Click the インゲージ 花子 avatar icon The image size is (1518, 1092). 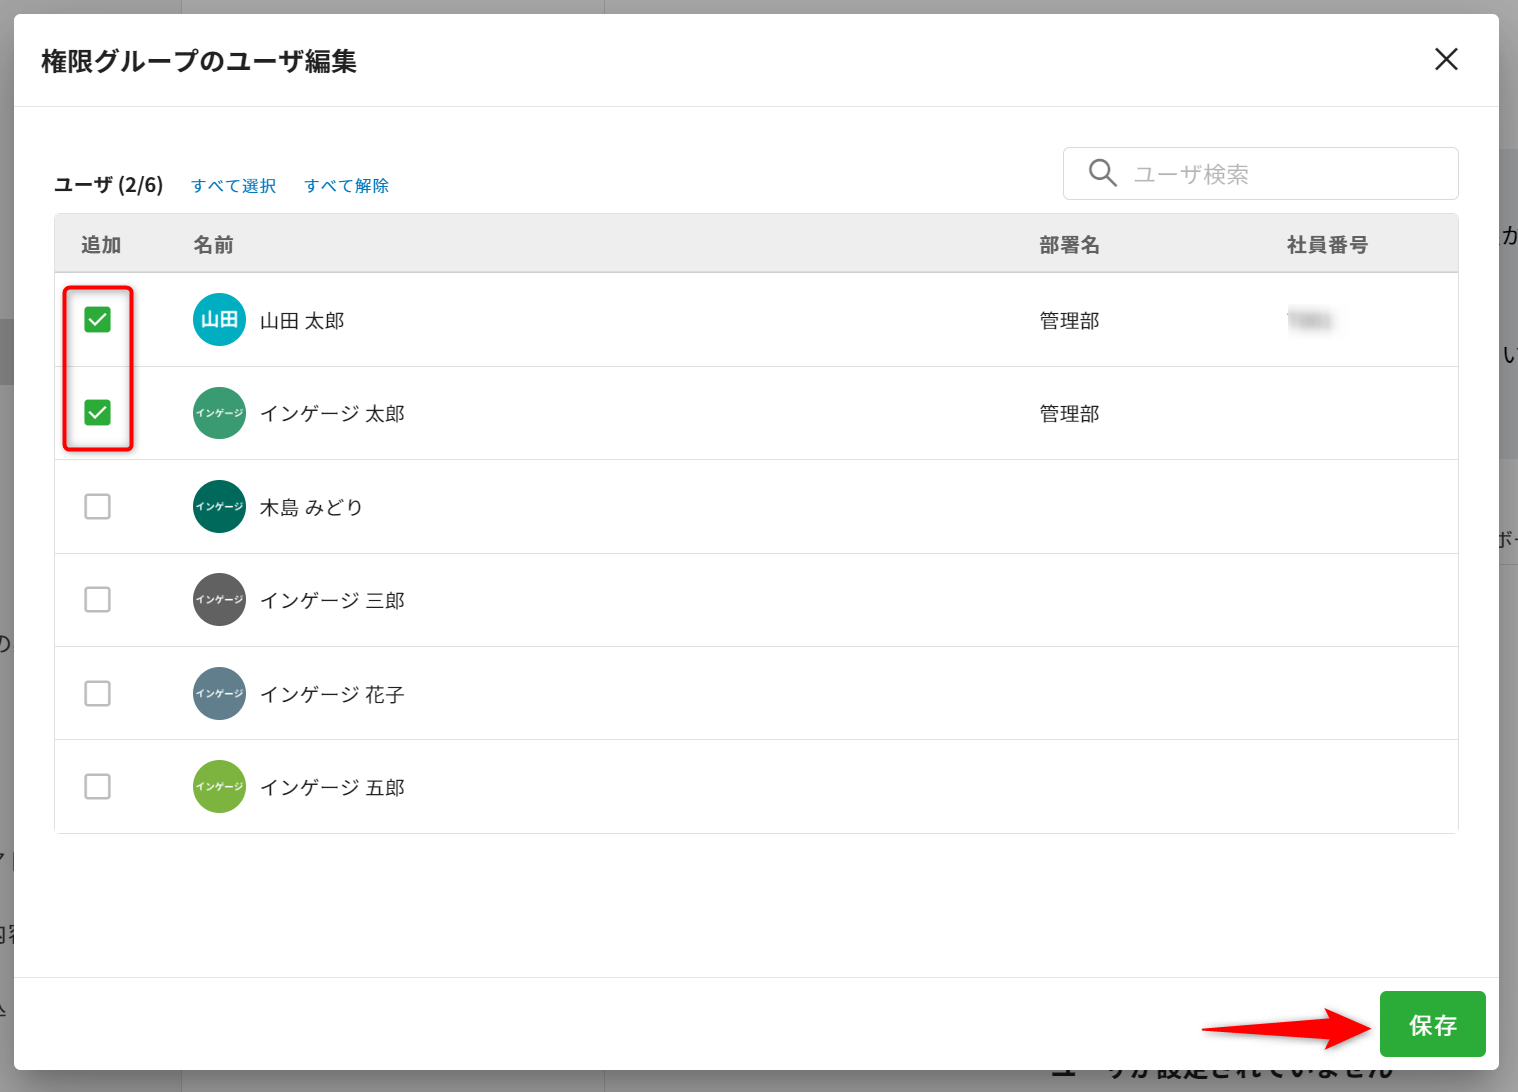coord(219,694)
